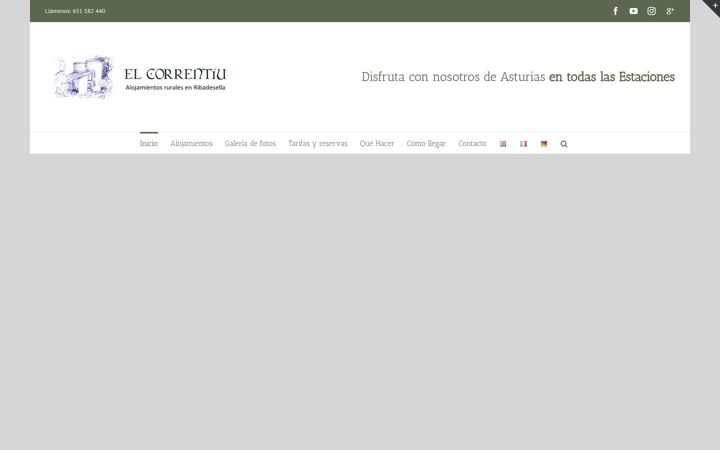The width and height of the screenshot is (720, 450).
Task: Open the Google Plus icon
Action: click(x=670, y=11)
